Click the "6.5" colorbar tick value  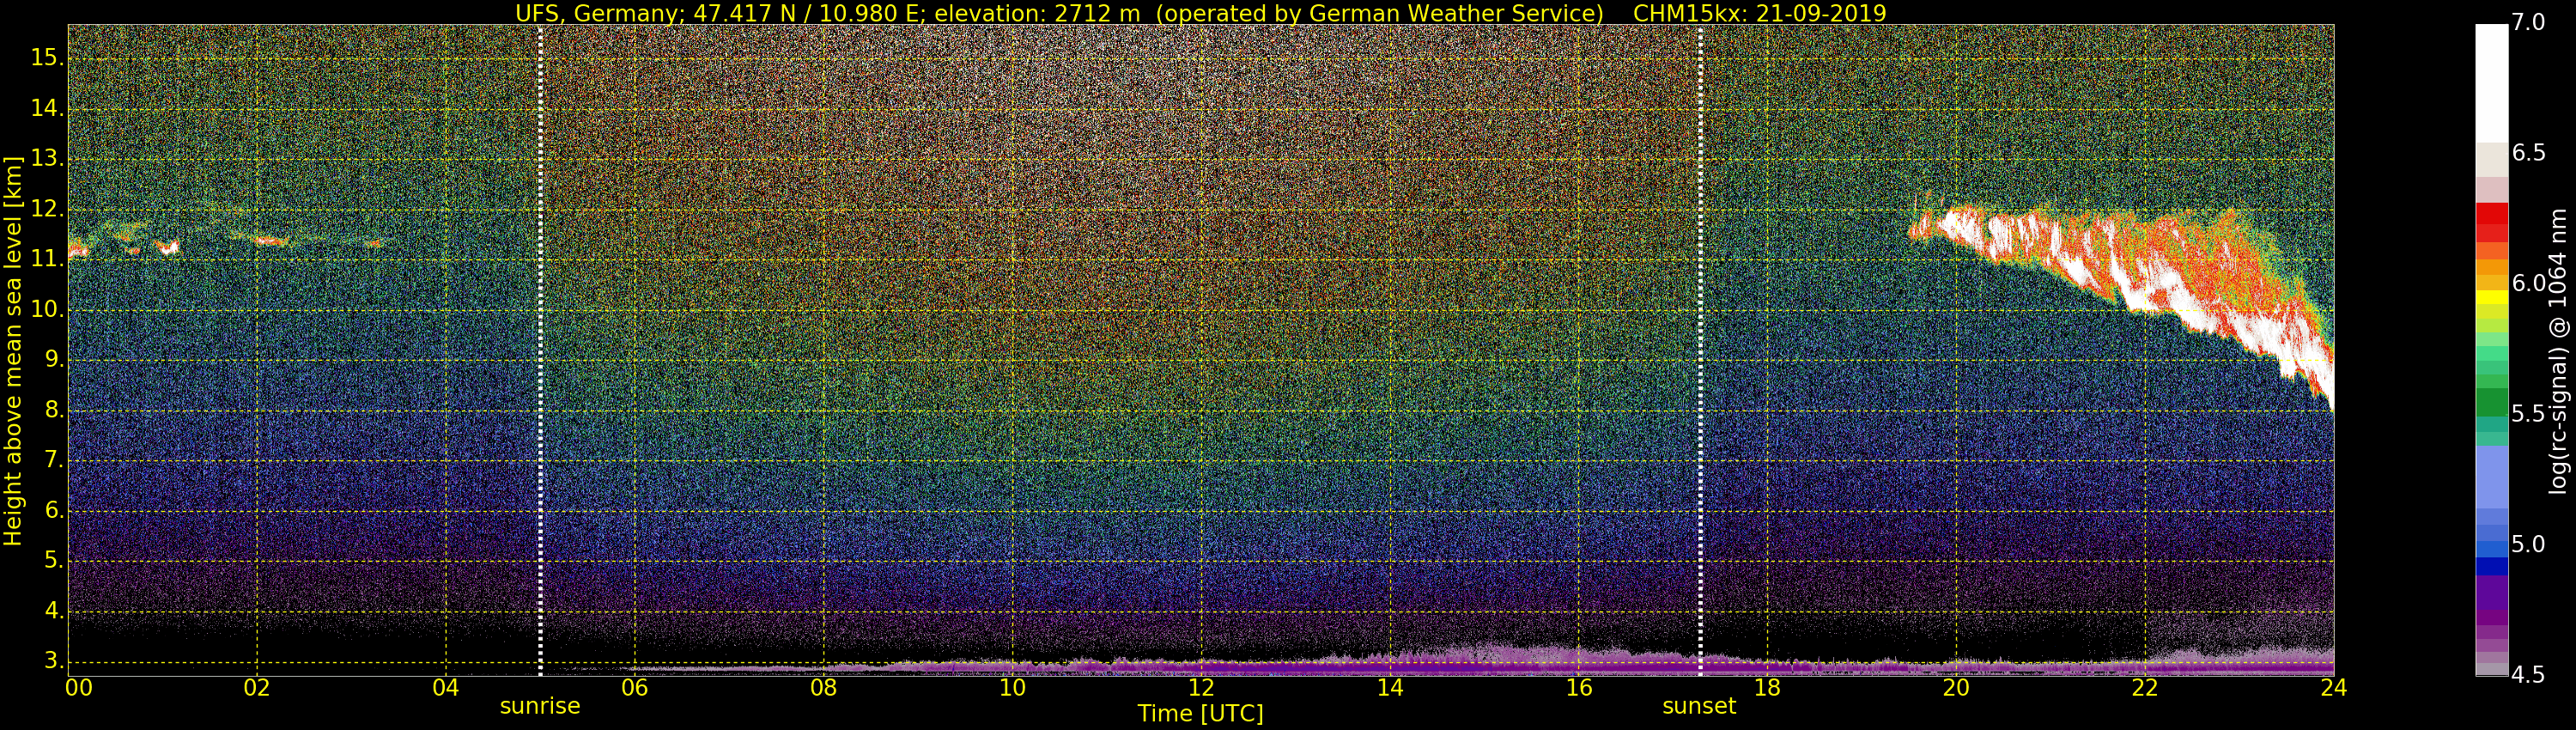[x=2528, y=153]
